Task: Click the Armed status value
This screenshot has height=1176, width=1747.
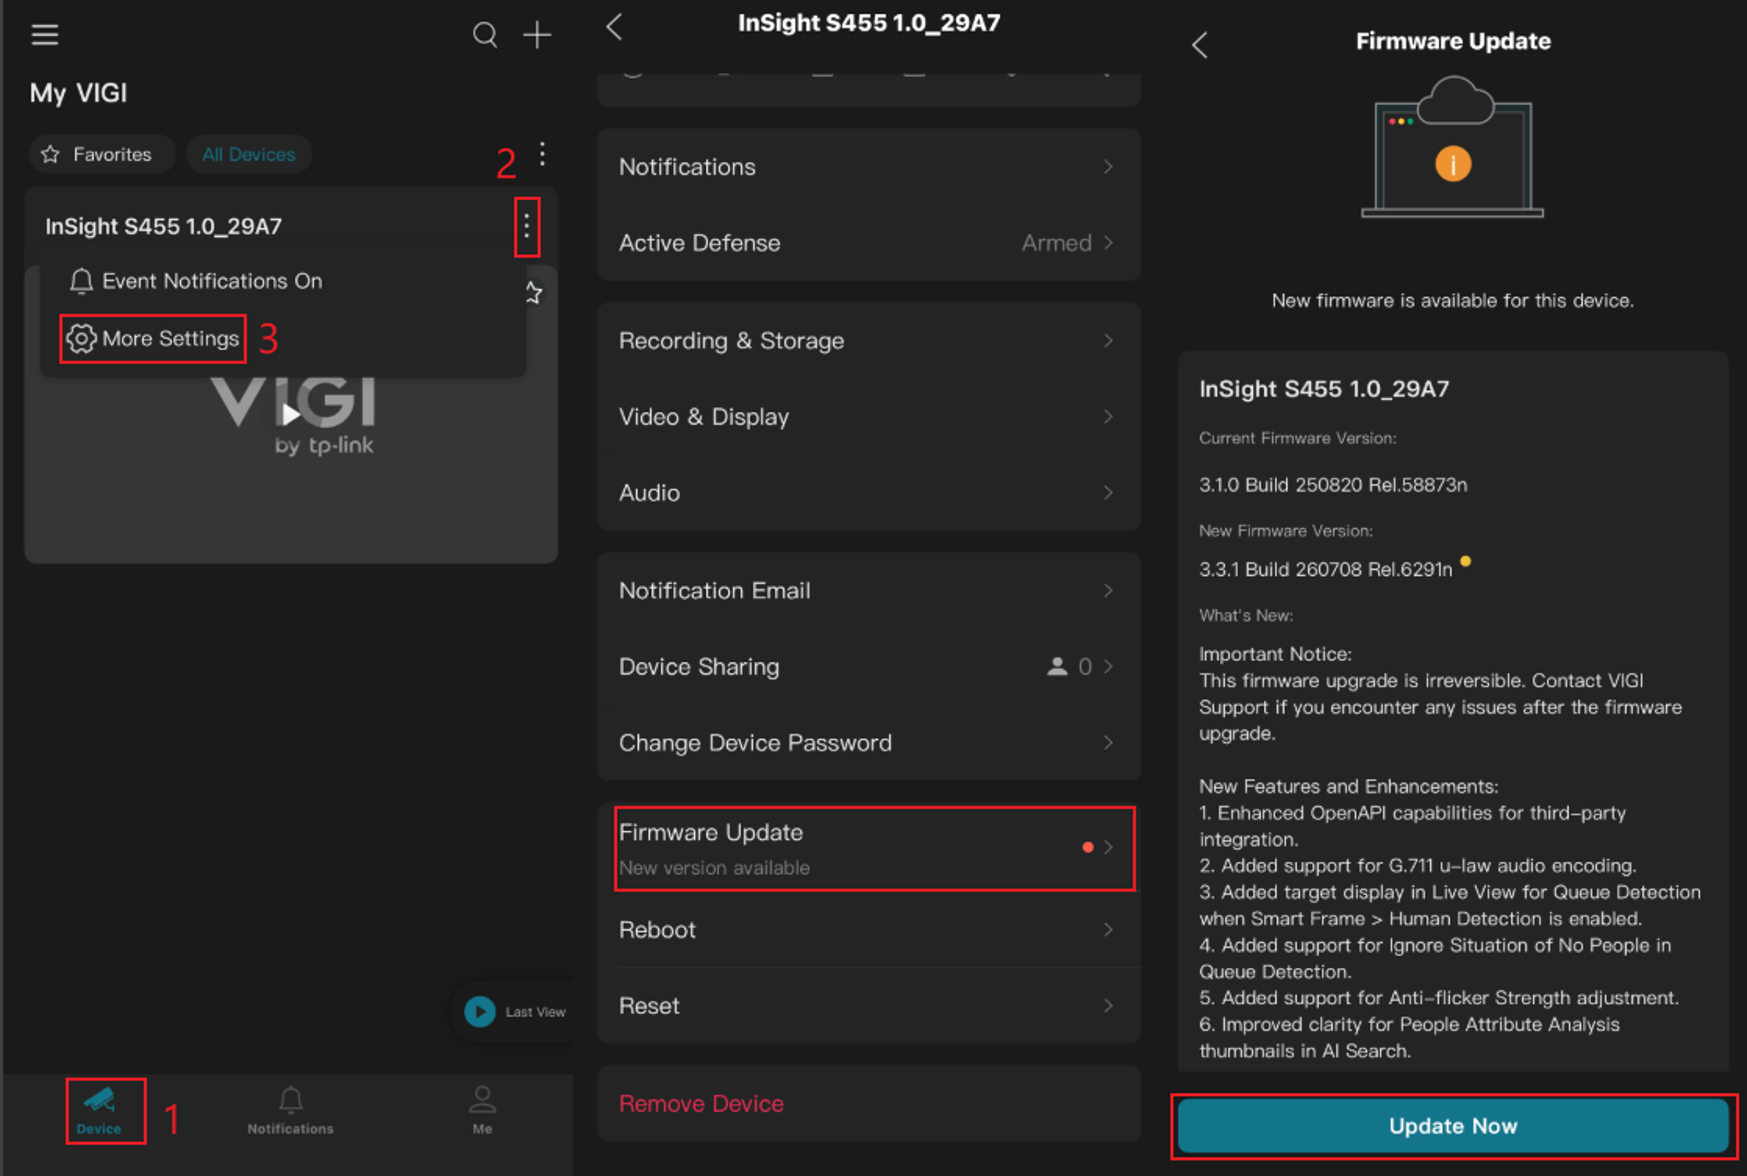Action: 1056,243
